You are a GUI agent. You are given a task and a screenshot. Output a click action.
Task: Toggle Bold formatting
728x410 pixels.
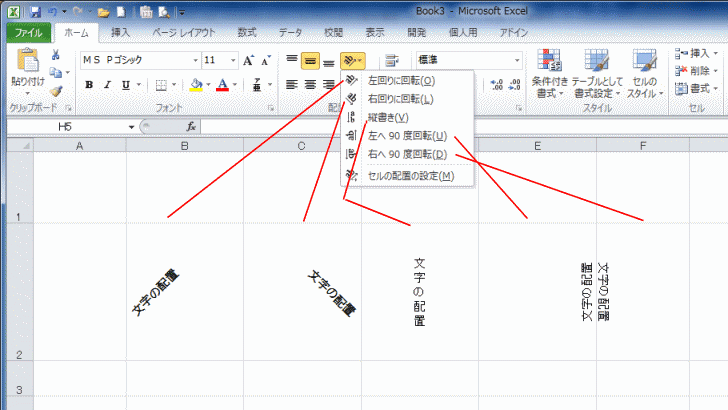[89, 85]
